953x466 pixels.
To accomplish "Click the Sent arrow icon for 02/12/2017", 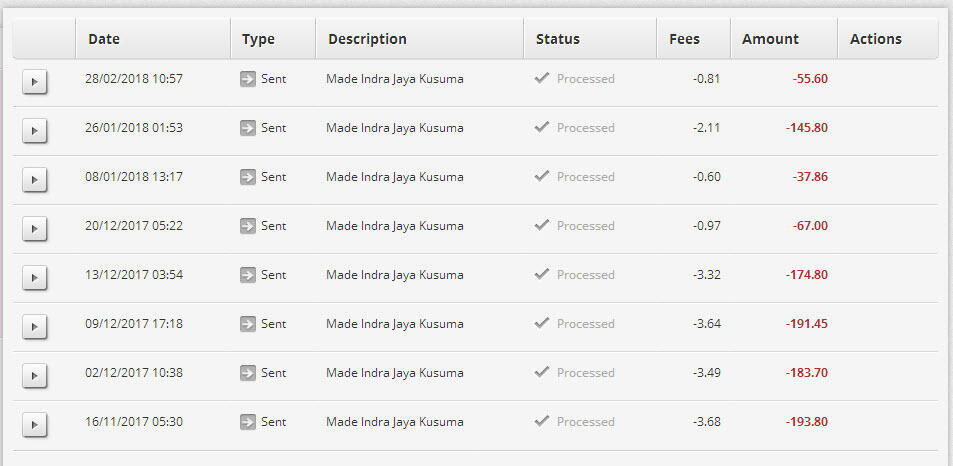I will (248, 373).
